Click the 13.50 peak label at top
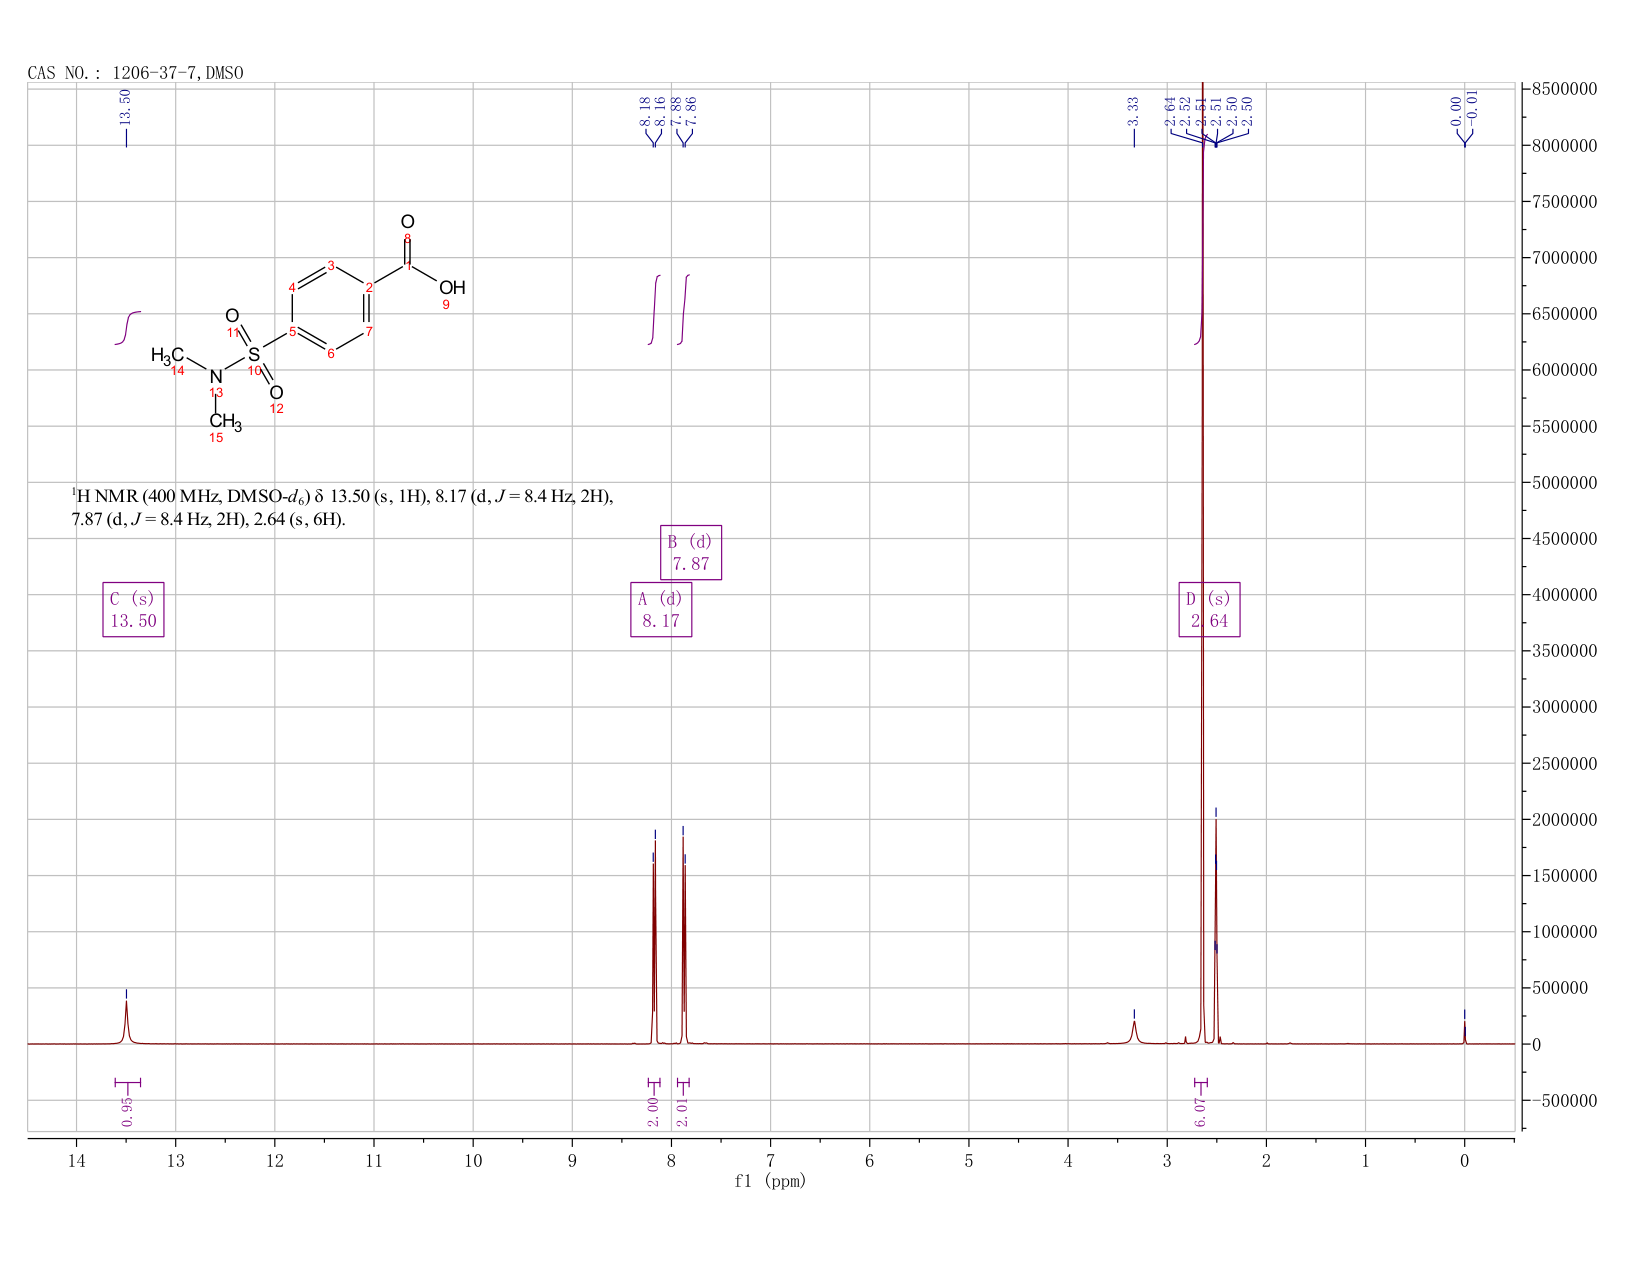 click(125, 107)
